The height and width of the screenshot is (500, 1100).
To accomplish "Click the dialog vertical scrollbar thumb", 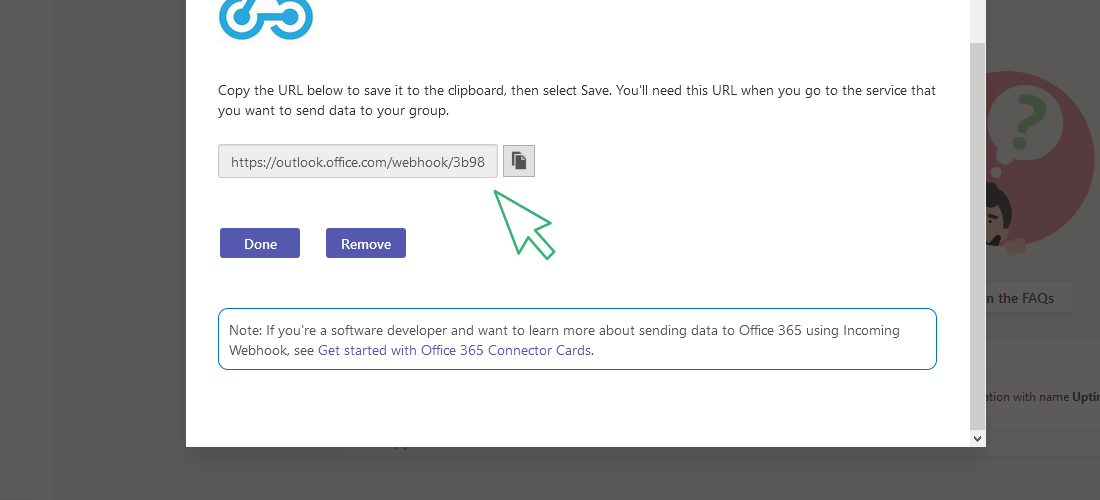I will click(978, 236).
